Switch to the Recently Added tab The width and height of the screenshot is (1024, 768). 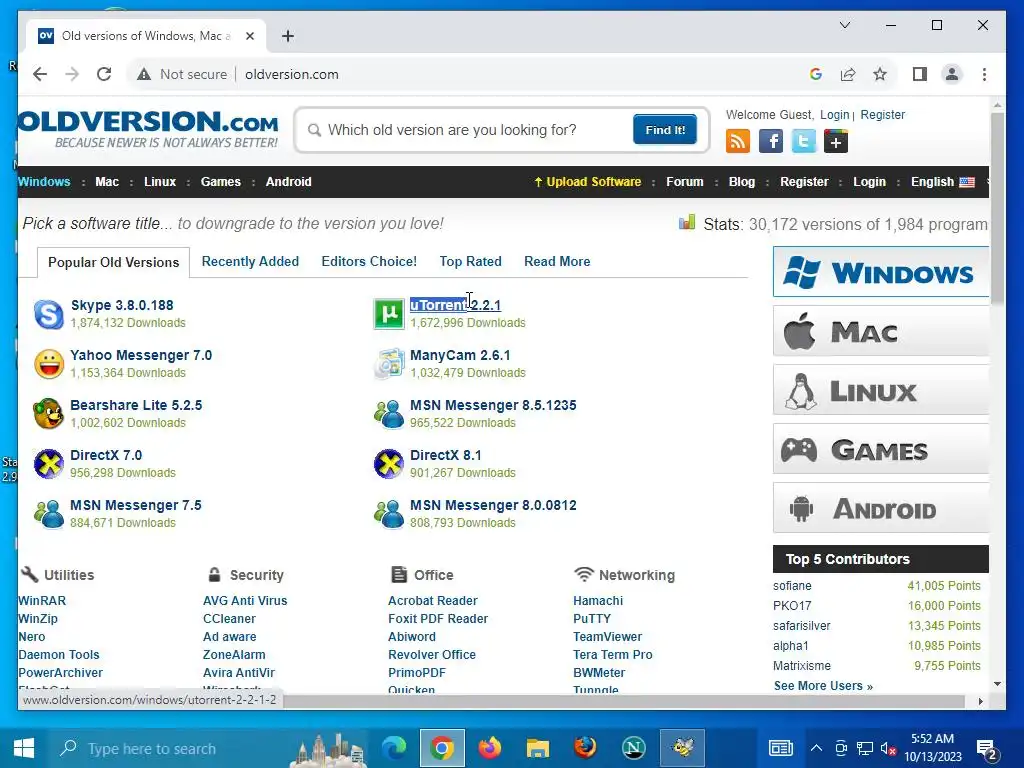[250, 261]
